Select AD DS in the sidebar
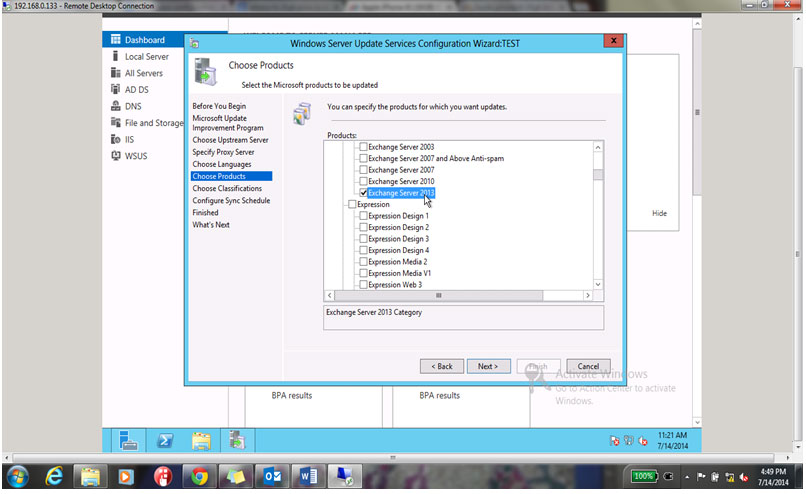The width and height of the screenshot is (806, 494). point(136,89)
